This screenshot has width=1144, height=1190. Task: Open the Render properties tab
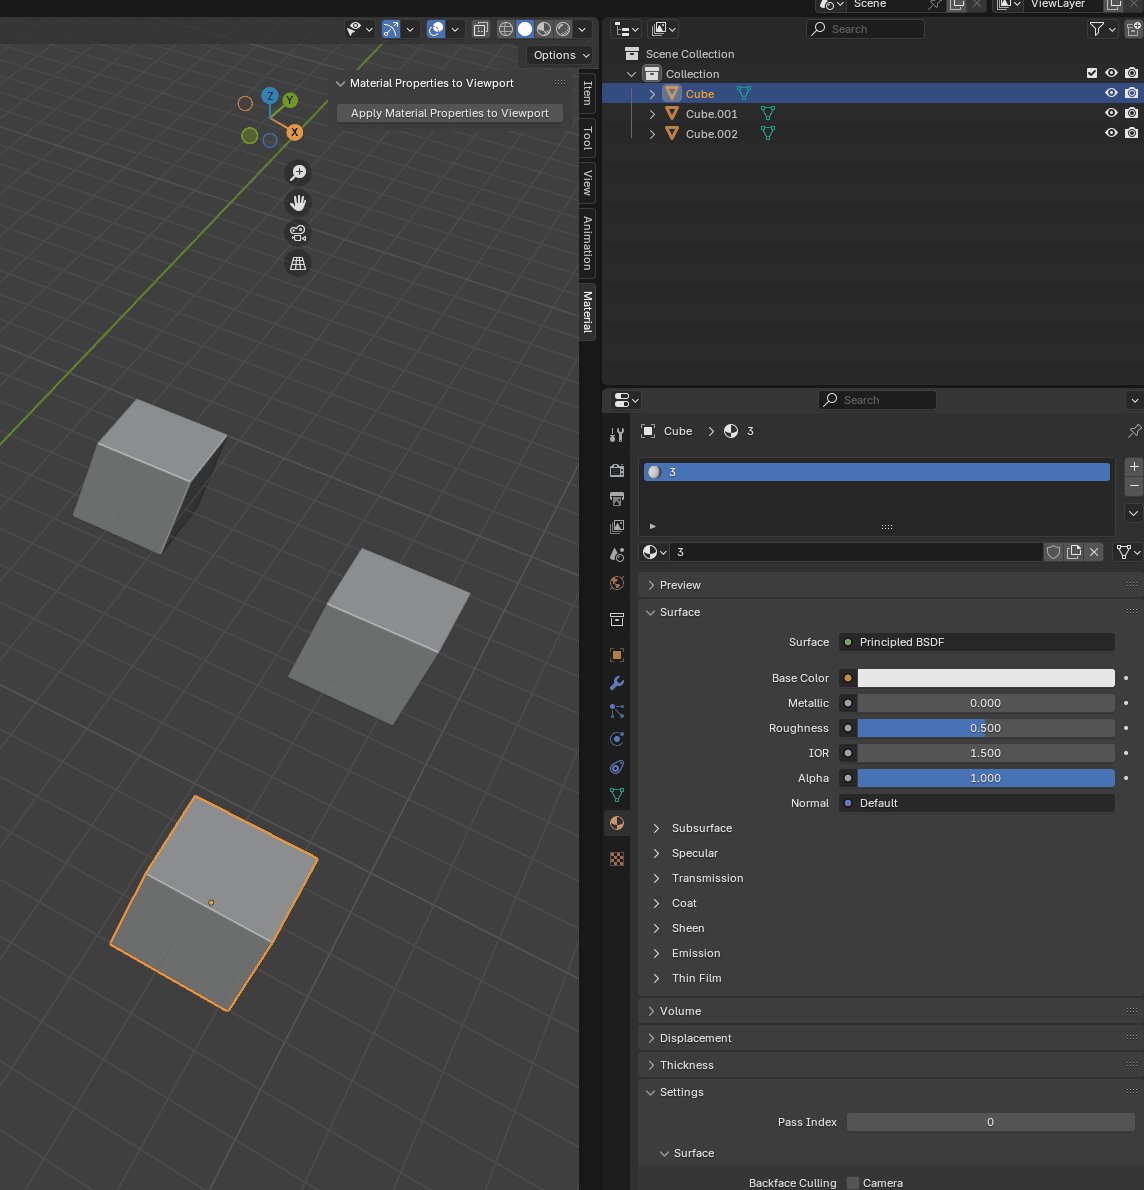tap(616, 471)
